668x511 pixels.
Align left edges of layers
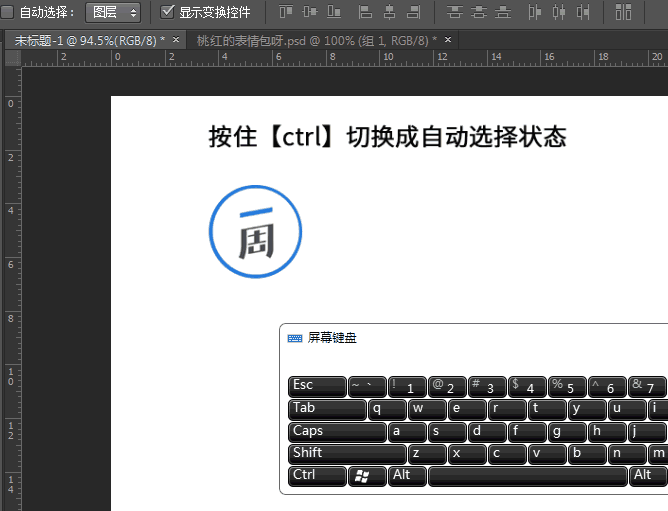pyautogui.click(x=365, y=12)
